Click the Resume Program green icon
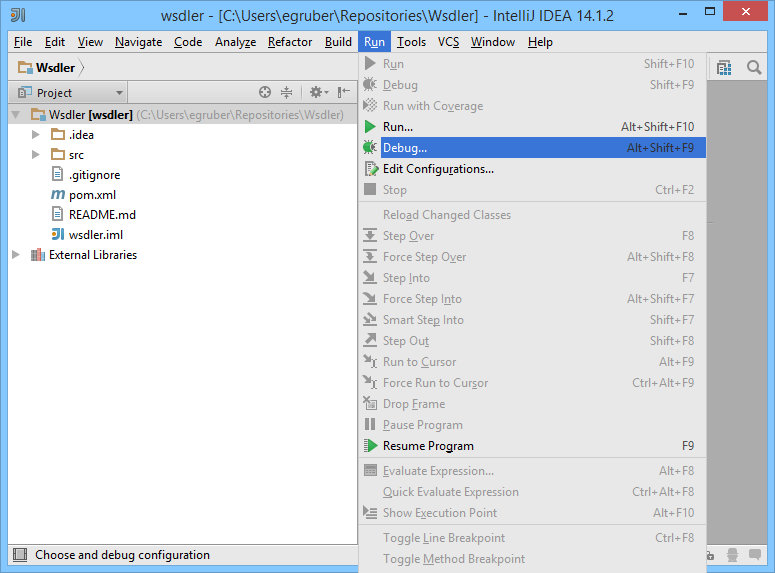Viewport: 775px width, 573px height. pos(370,445)
